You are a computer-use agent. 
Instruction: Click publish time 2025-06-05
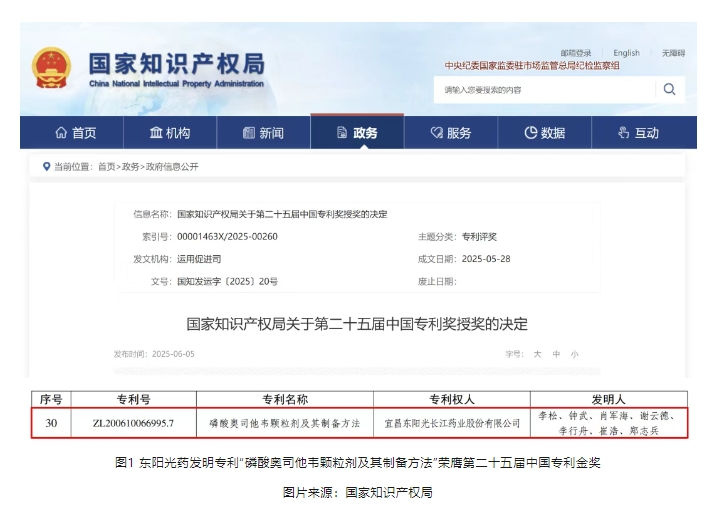[173, 354]
